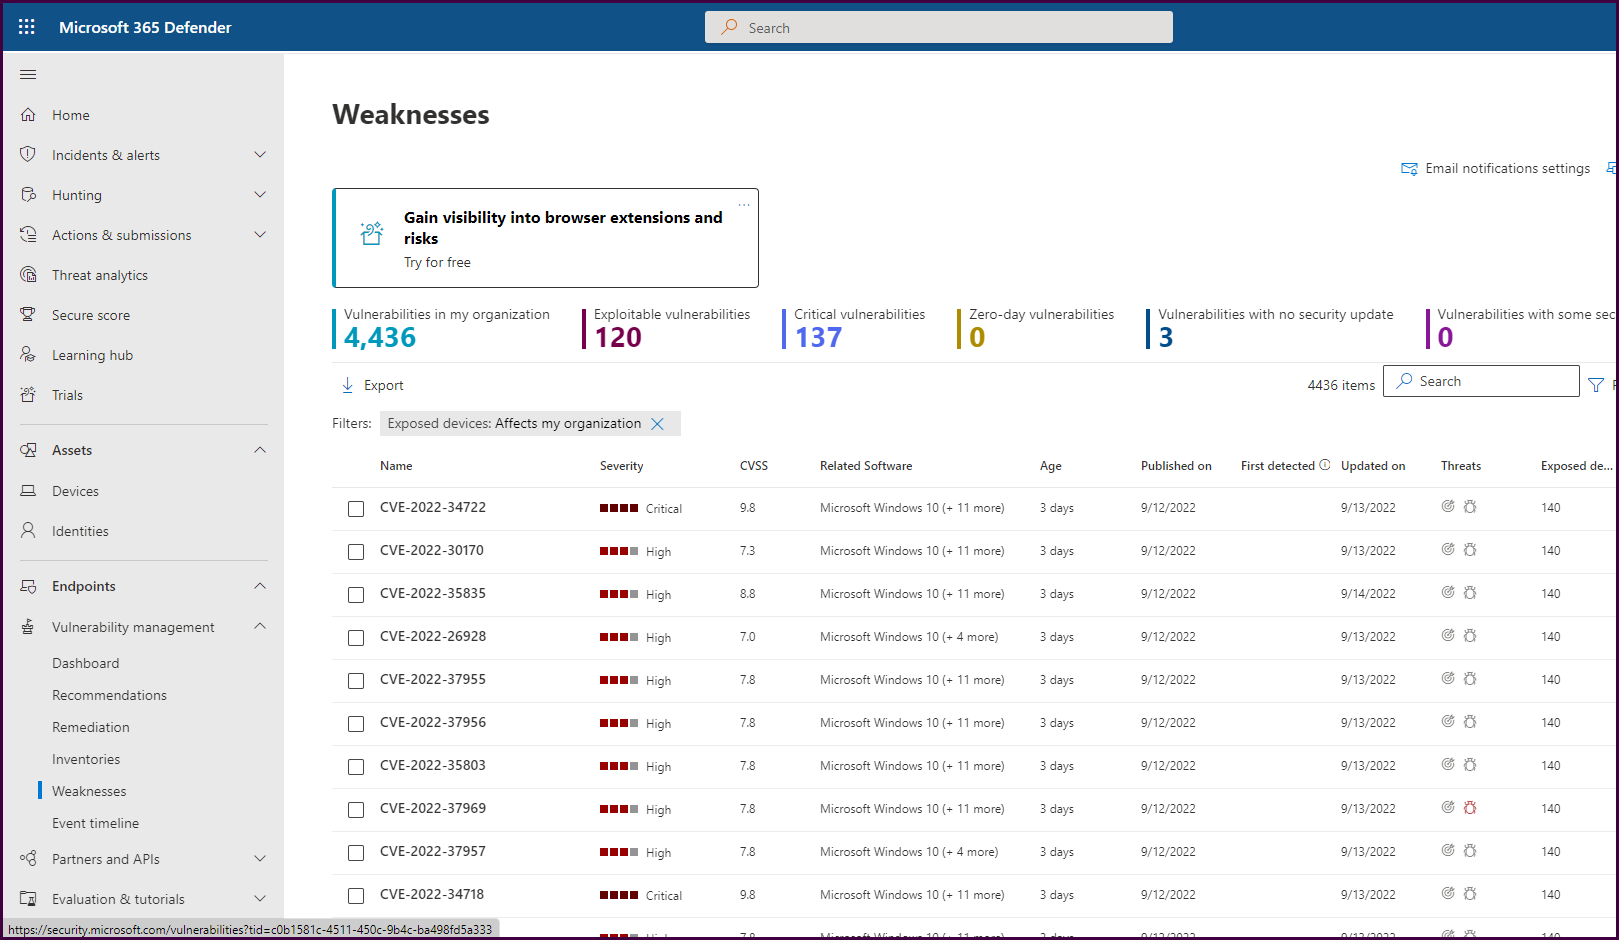Viewport: 1619px width, 940px height.
Task: Tick the checkbox next to CVE-2022-34718
Action: [x=356, y=895]
